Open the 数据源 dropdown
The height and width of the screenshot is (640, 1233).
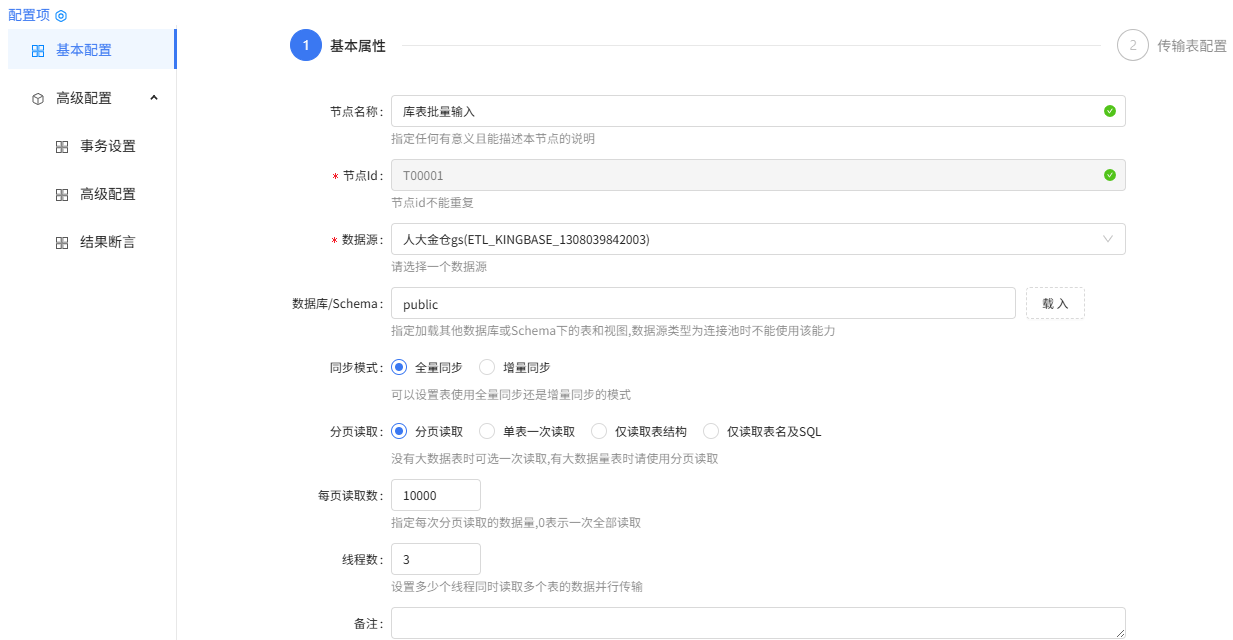click(758, 239)
